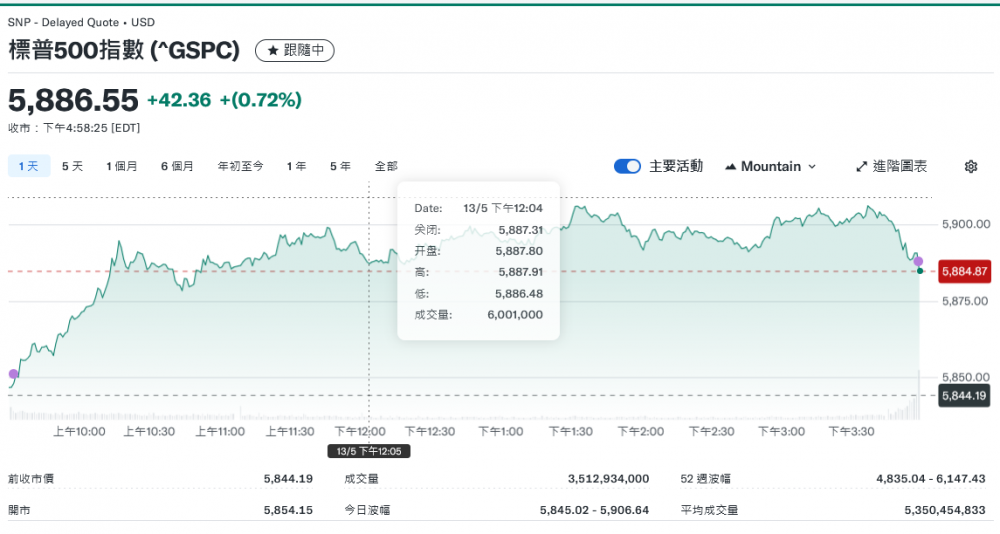Click the 13/5 下午12:05 crosshair time label
The height and width of the screenshot is (534, 1000).
pos(370,451)
